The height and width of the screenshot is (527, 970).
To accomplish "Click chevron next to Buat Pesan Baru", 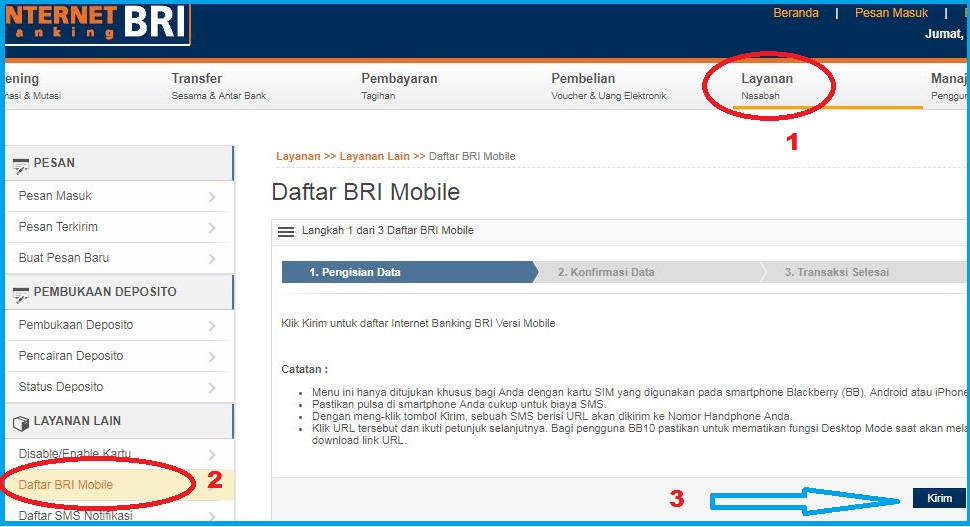I will pyautogui.click(x=212, y=259).
